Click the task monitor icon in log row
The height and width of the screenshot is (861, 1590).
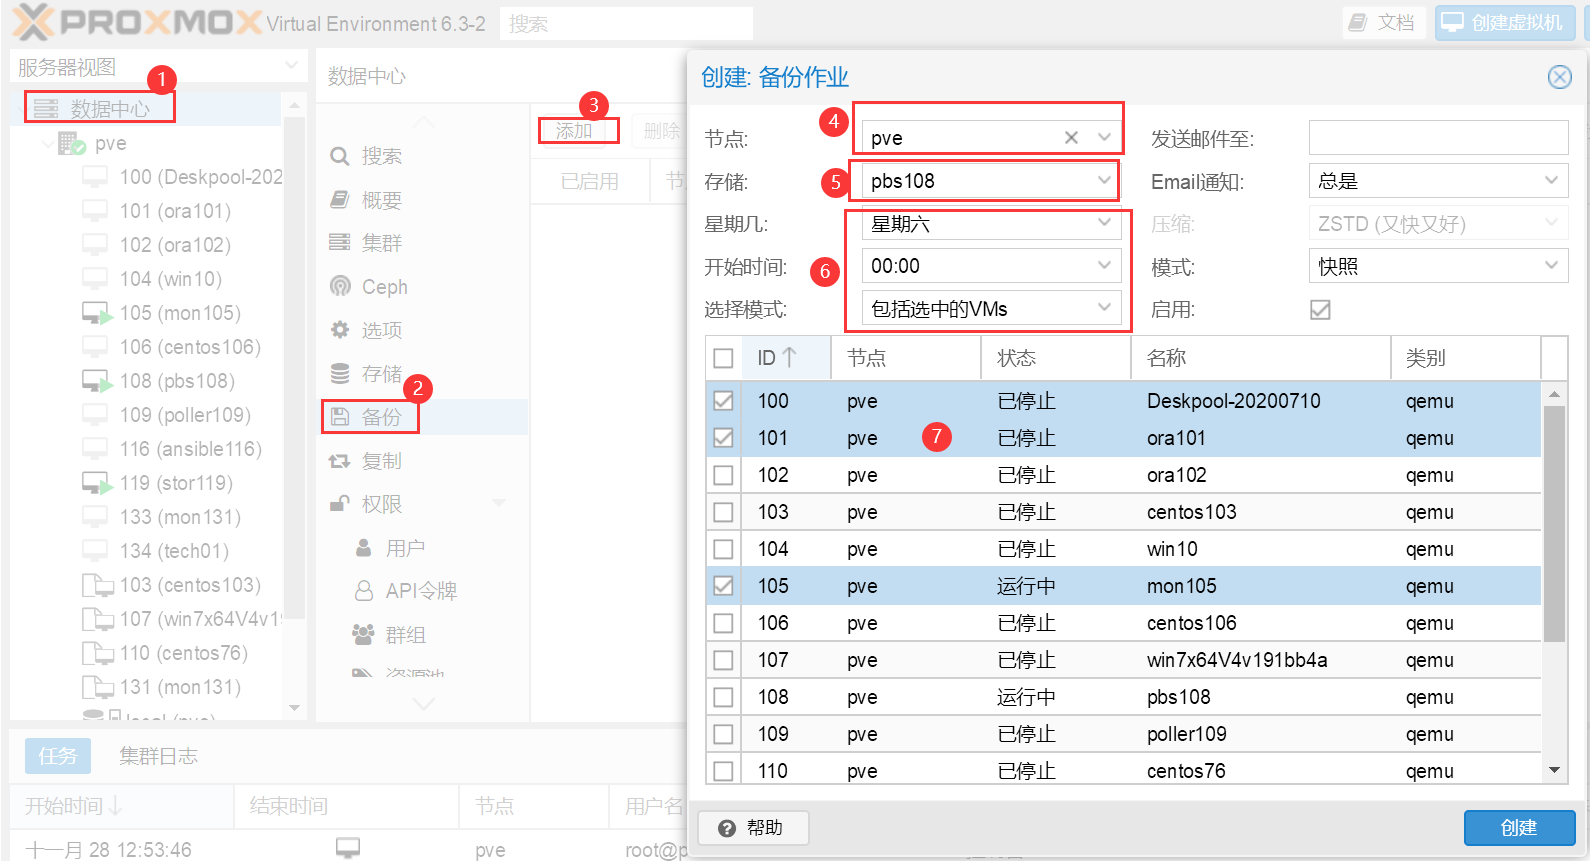(x=347, y=848)
